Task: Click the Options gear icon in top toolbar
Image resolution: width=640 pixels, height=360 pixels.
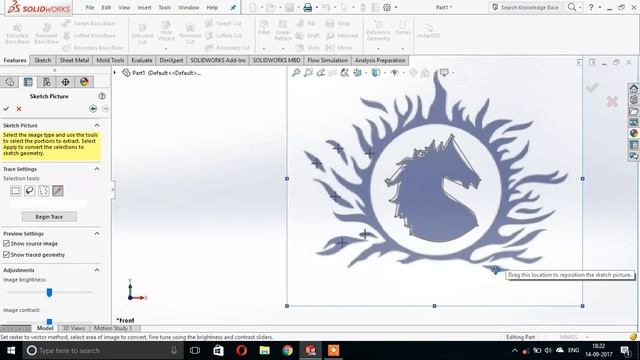Action: tap(387, 7)
